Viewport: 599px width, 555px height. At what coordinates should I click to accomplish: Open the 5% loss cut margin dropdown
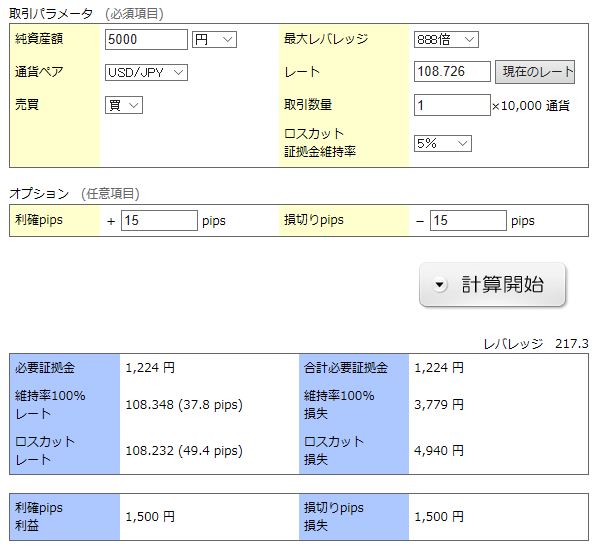(x=443, y=144)
